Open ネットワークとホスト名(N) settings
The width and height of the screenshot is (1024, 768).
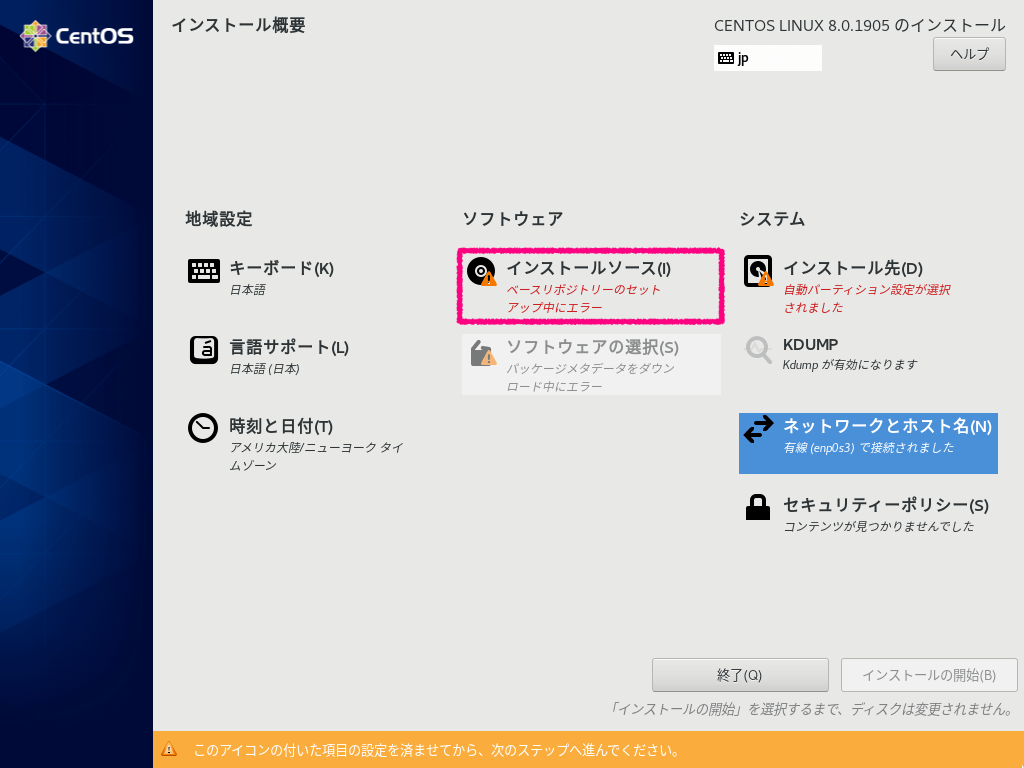coord(869,443)
